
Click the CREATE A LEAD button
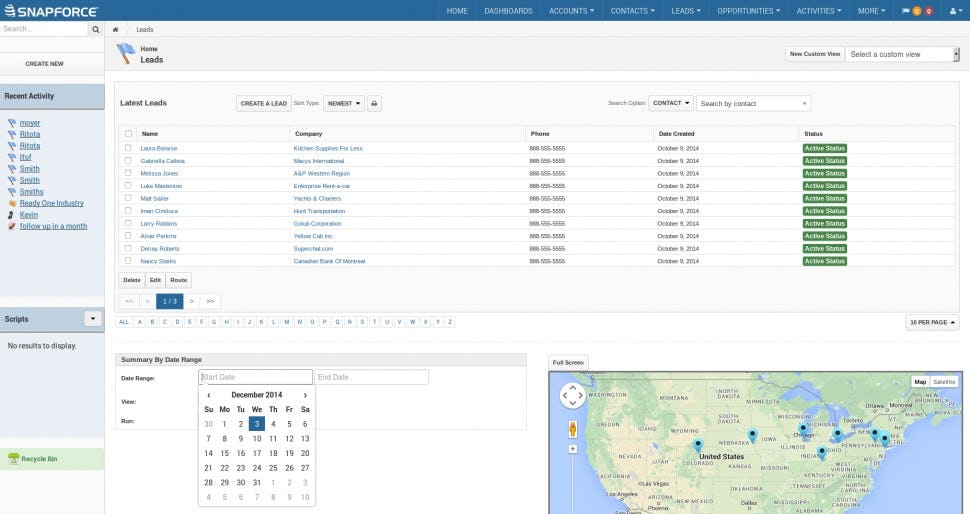[264, 103]
